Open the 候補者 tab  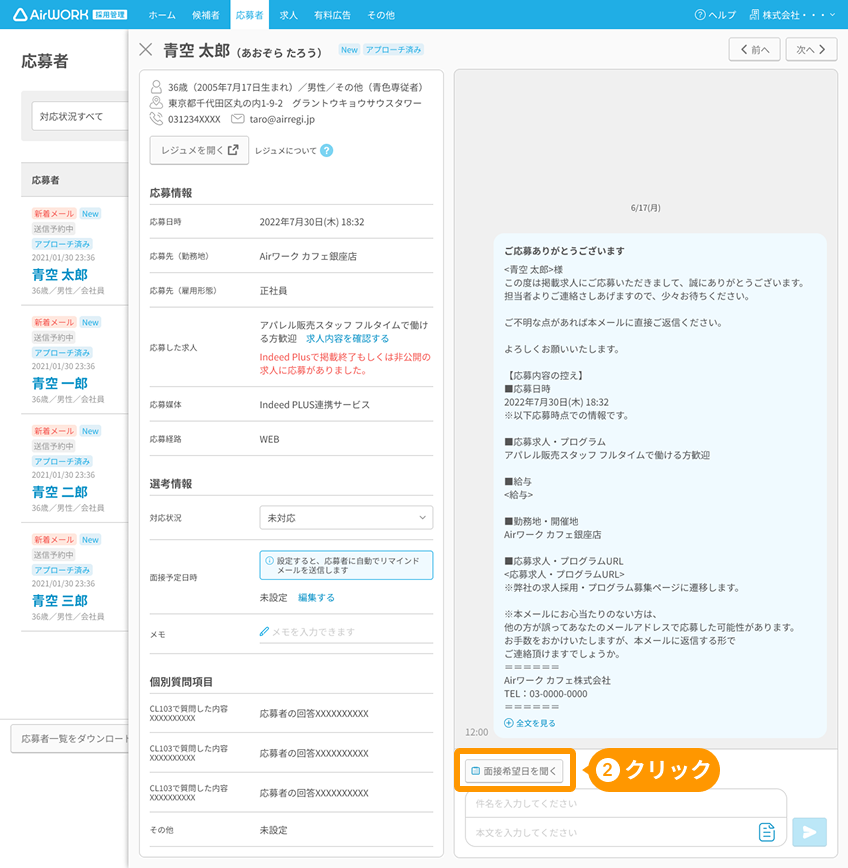tap(205, 15)
